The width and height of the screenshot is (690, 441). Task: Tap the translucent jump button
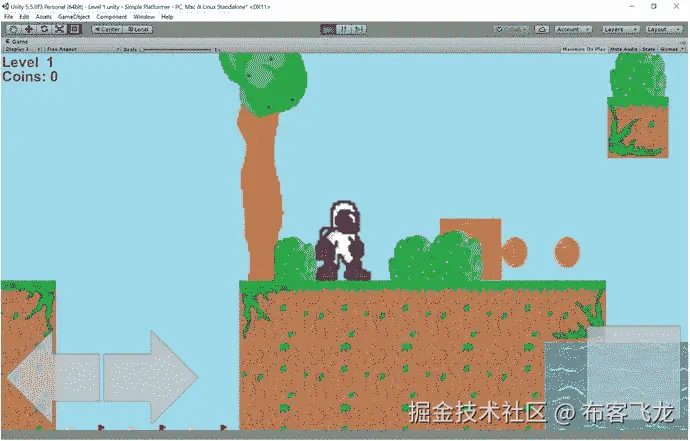tap(634, 372)
